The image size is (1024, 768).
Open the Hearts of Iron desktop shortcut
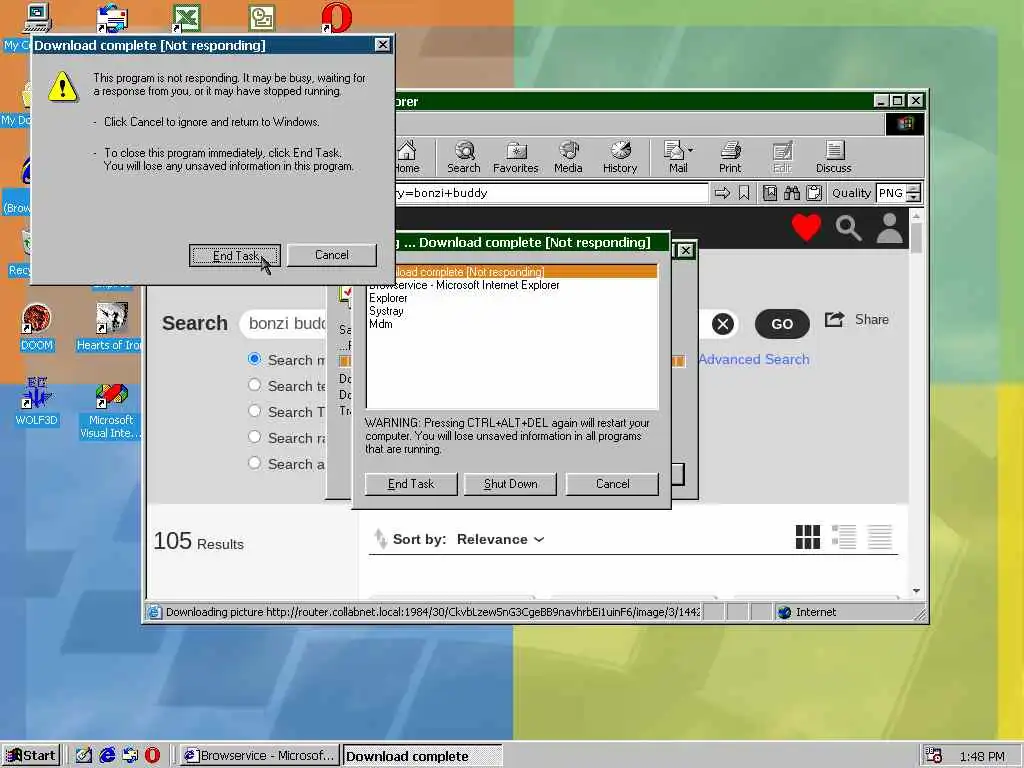(x=109, y=327)
